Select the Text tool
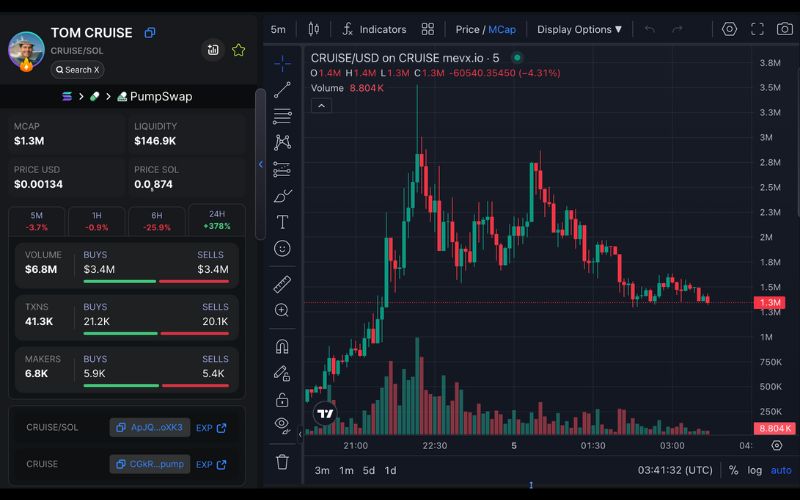The width and height of the screenshot is (800, 500). point(282,222)
